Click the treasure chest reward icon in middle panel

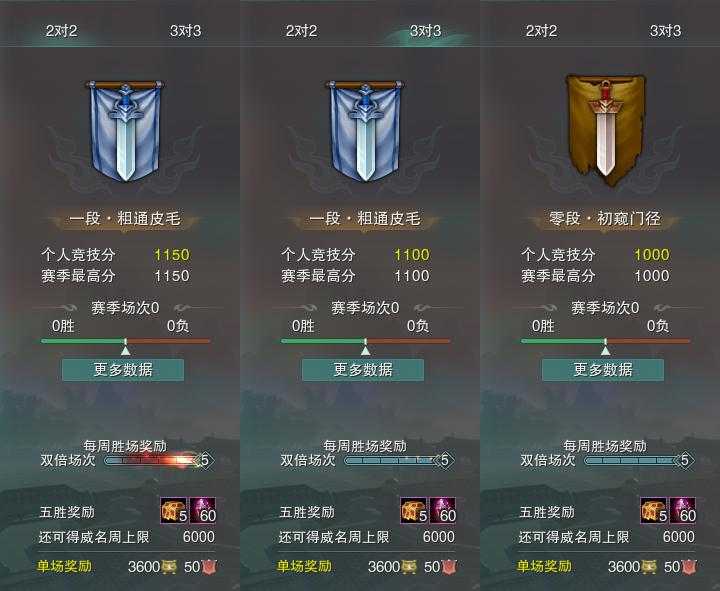coord(414,510)
